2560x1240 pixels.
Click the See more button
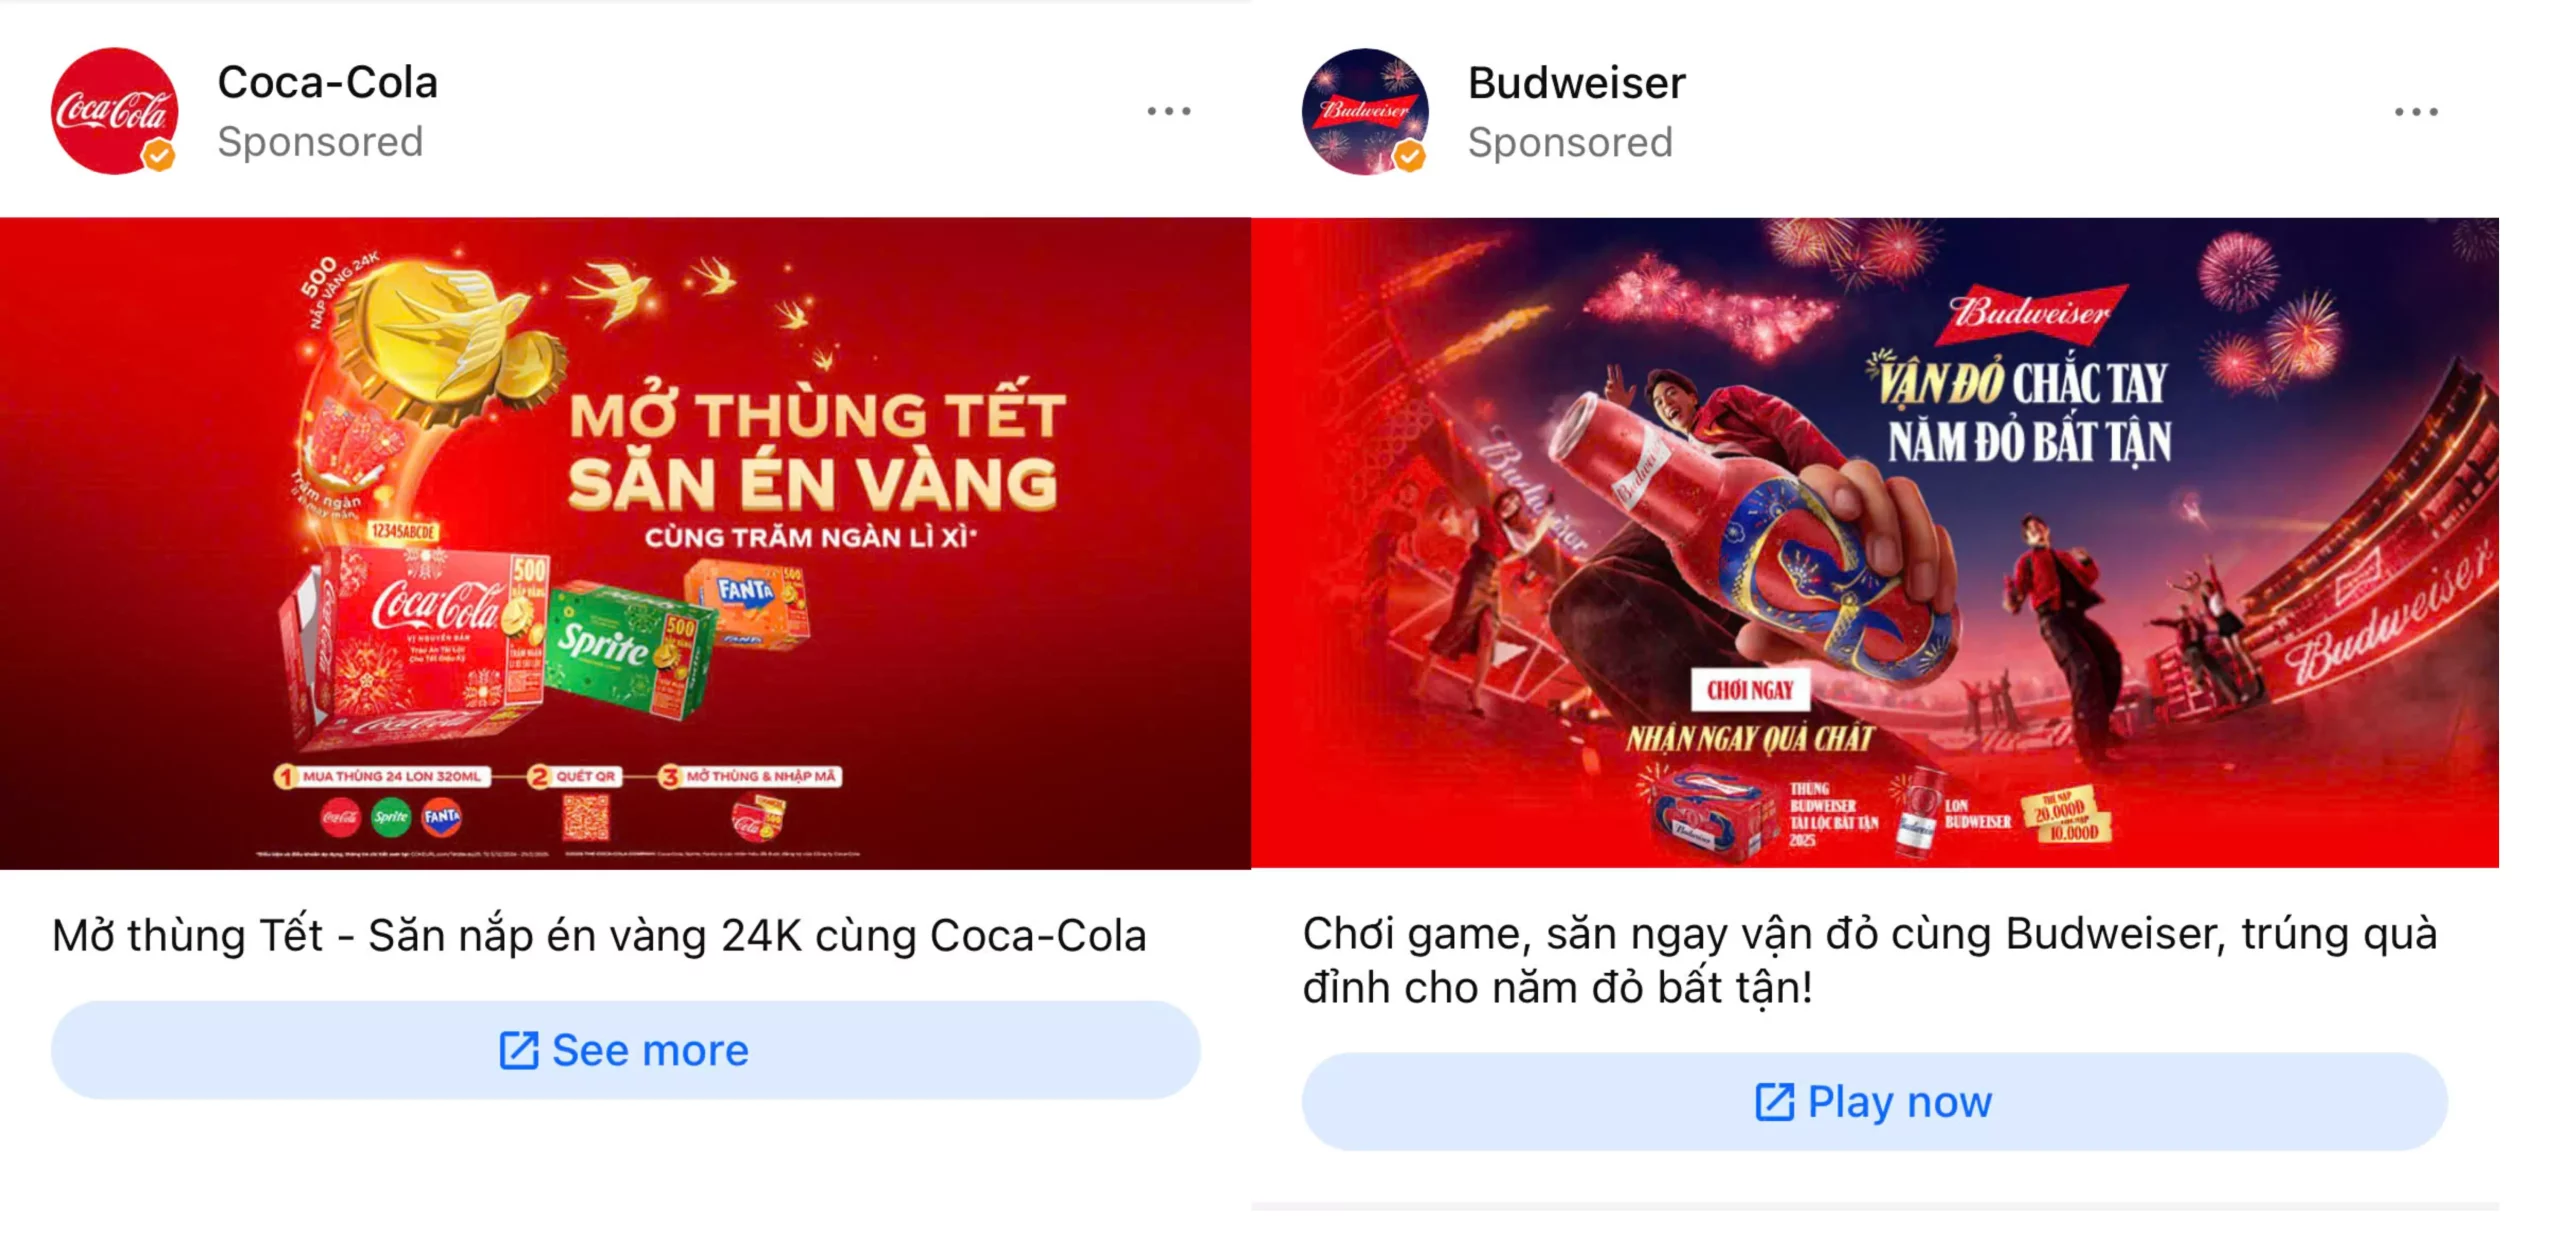pos(625,1050)
